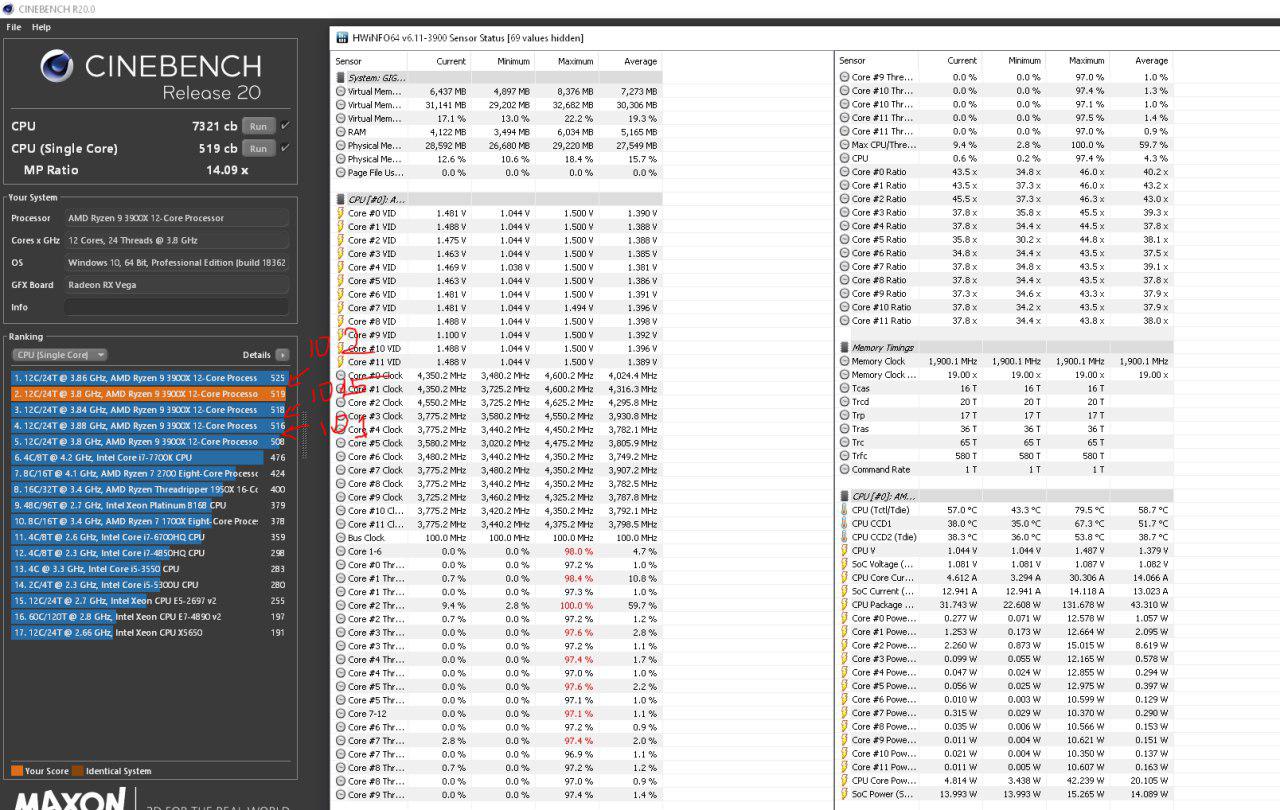This screenshot has height=810, width=1280.
Task: Run the CPU (Single Core) benchmark
Action: coord(258,148)
